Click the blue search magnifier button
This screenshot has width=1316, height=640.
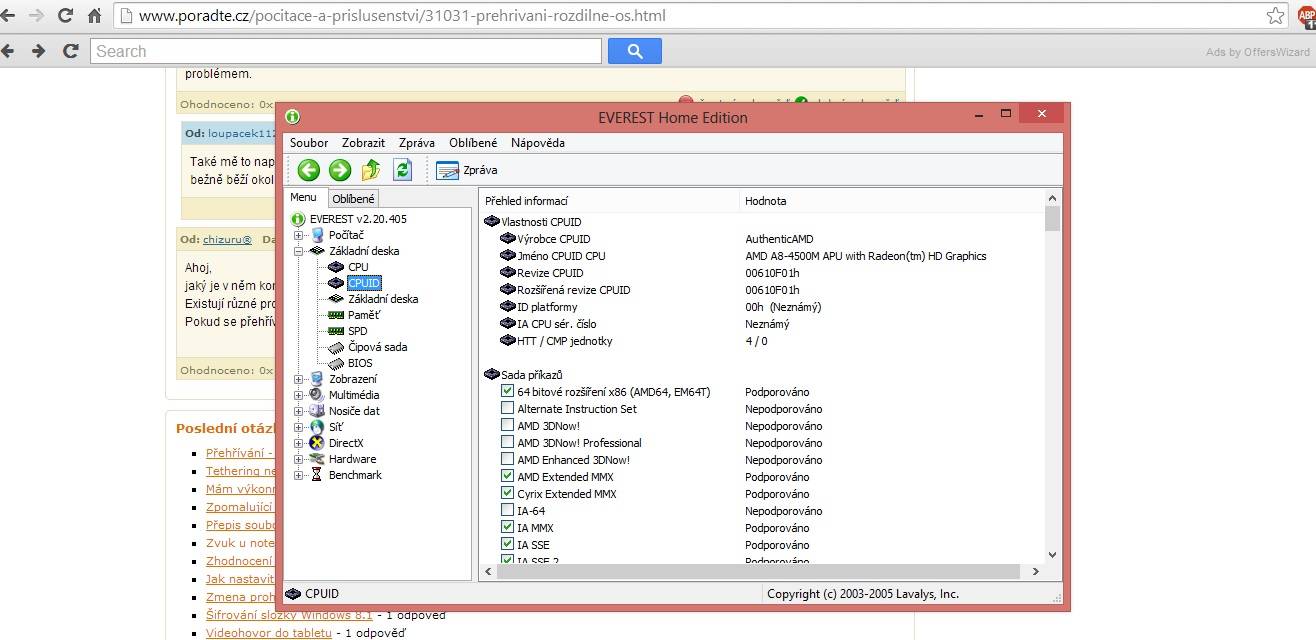click(x=634, y=51)
